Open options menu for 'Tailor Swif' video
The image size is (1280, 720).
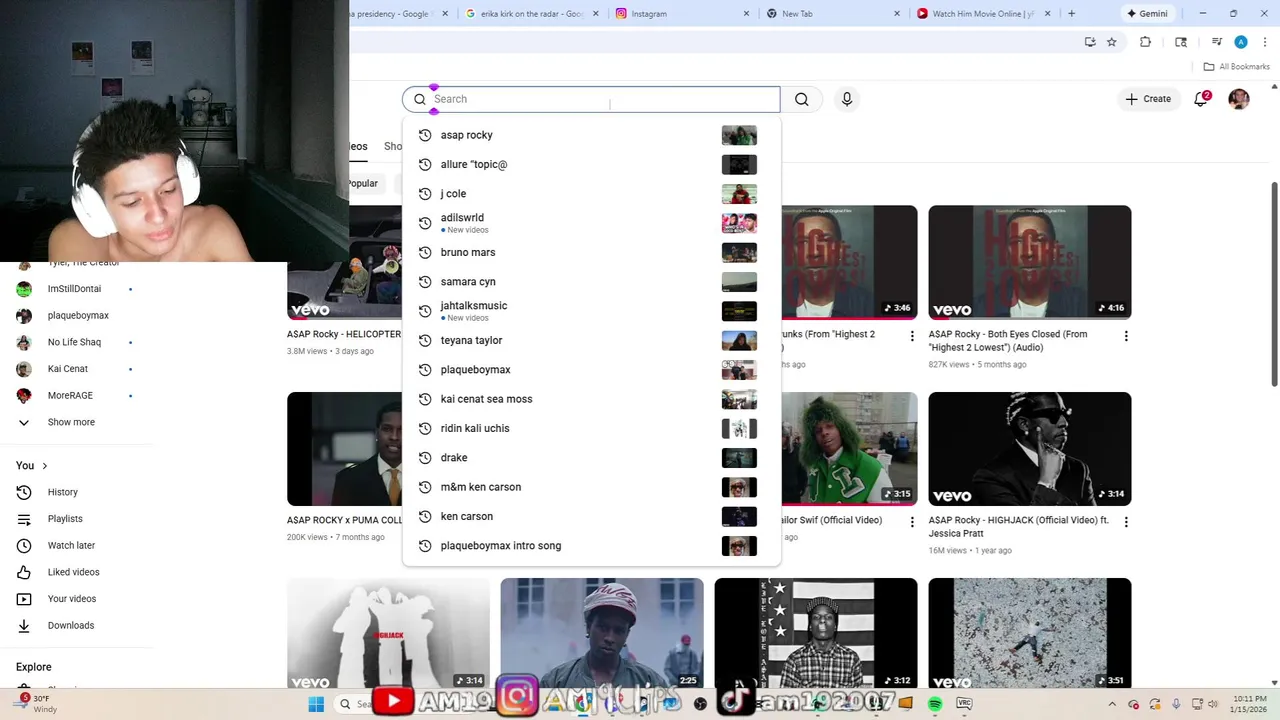click(912, 522)
